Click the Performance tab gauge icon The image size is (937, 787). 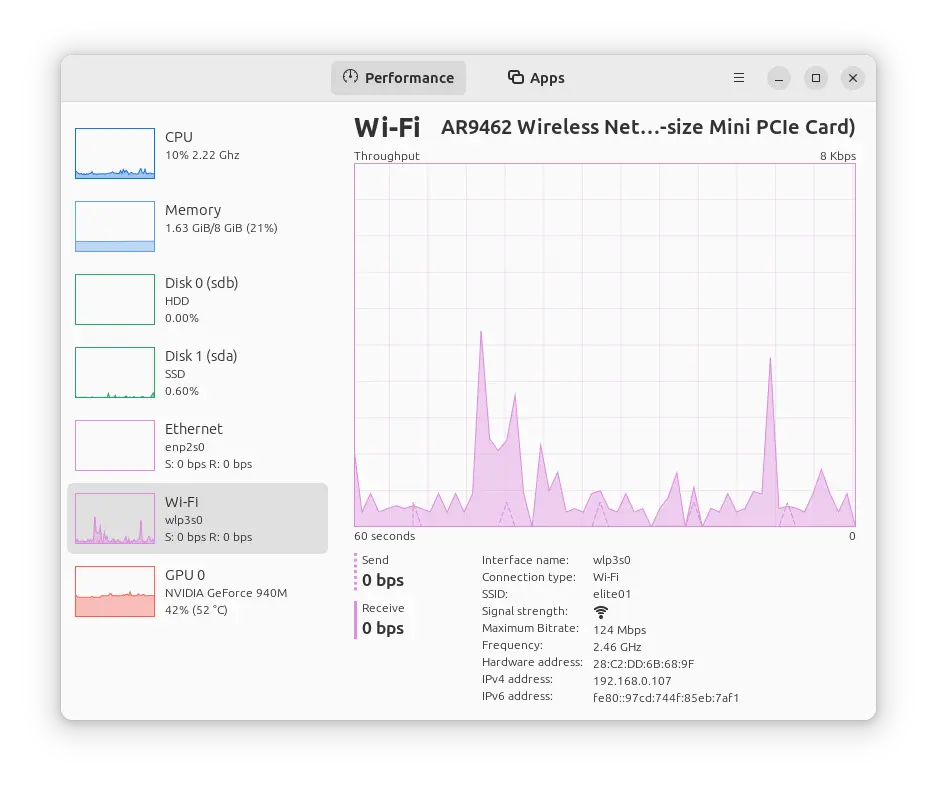[x=350, y=77]
